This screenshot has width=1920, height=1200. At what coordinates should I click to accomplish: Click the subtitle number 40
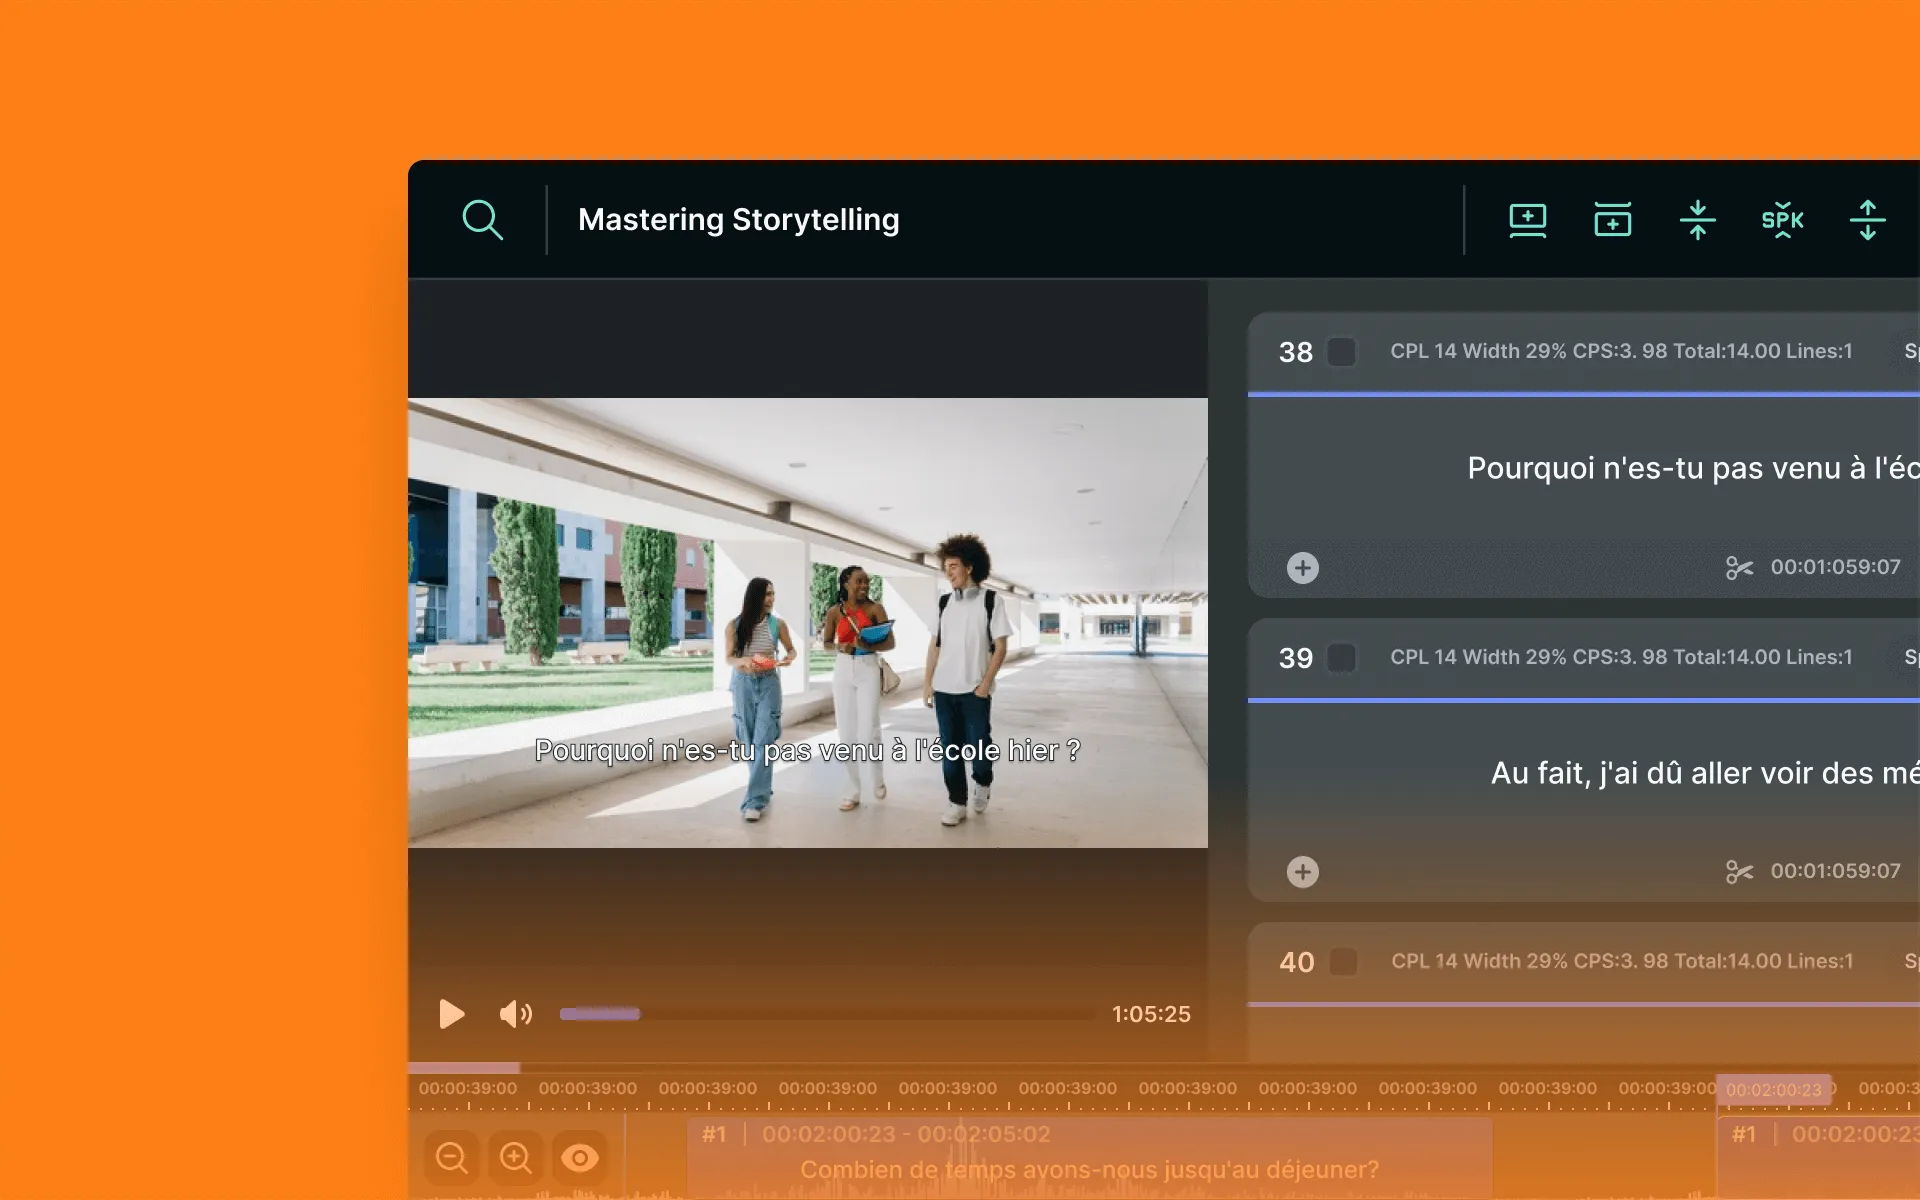[1297, 962]
